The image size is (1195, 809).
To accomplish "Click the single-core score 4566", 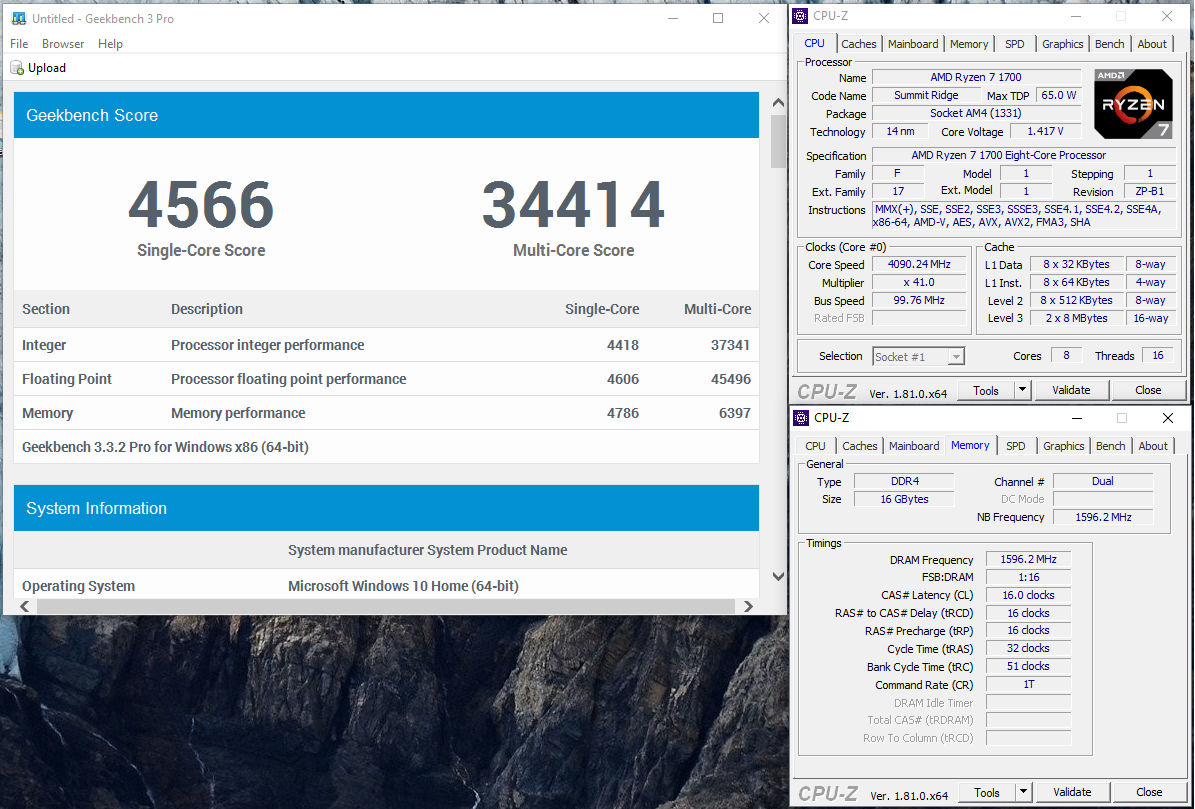I will [200, 204].
